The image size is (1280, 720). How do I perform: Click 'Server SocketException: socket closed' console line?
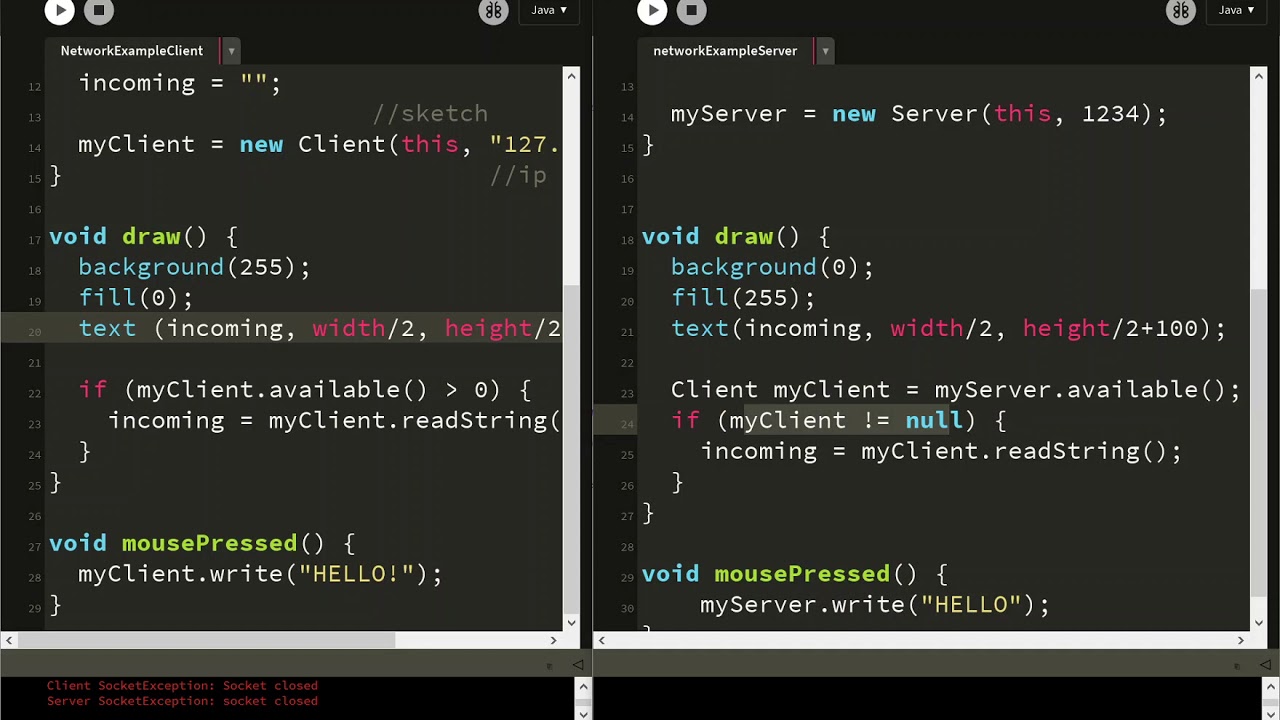click(182, 702)
